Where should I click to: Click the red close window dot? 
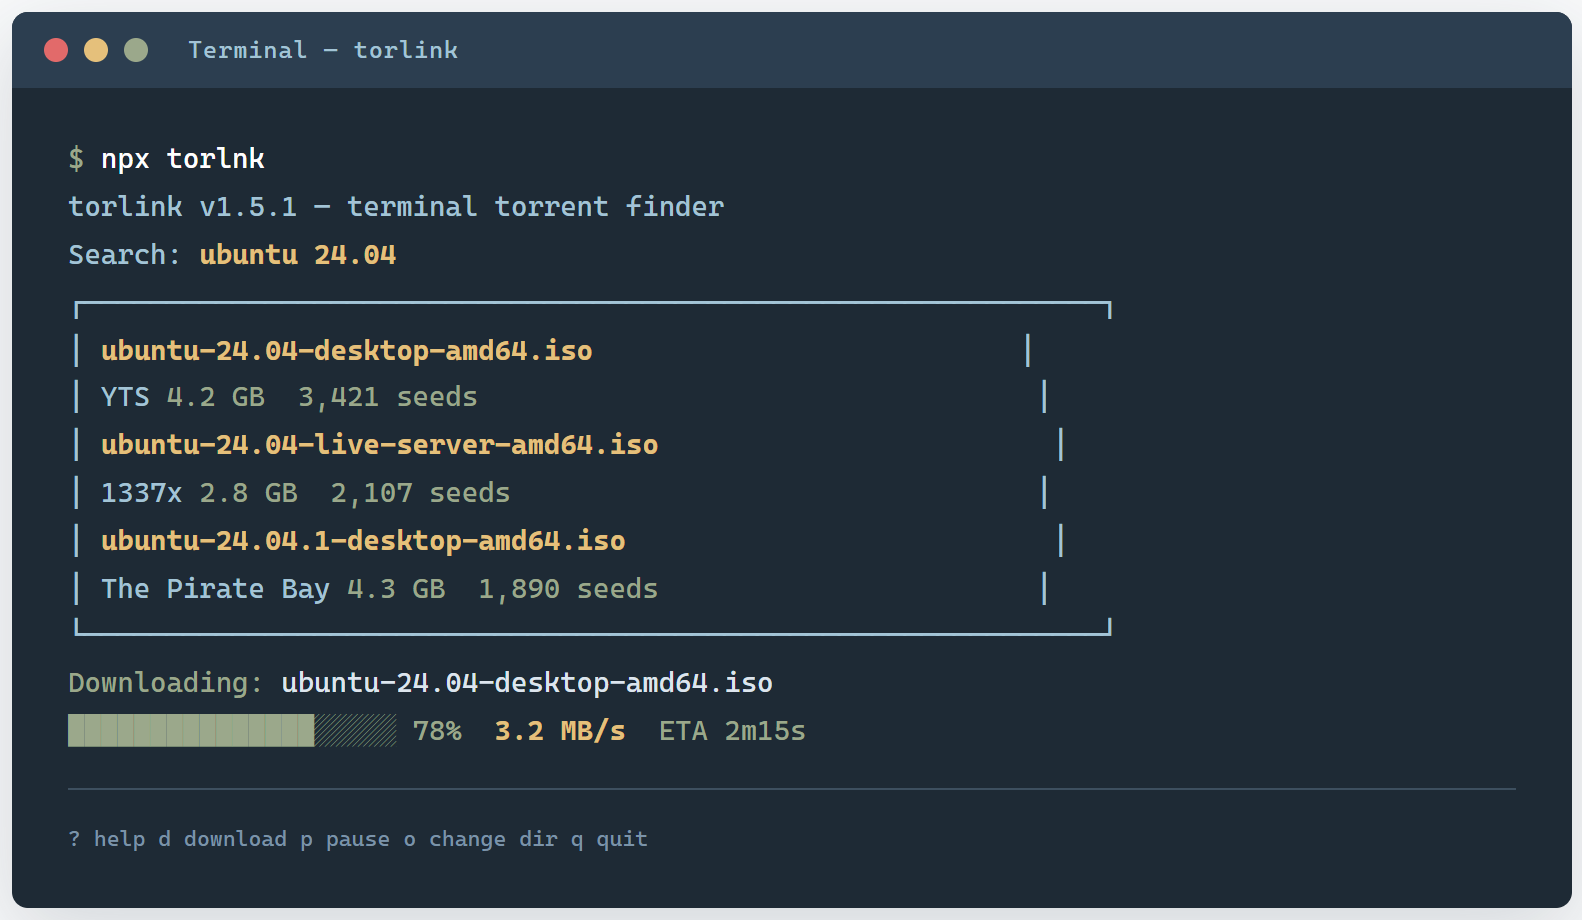click(x=56, y=50)
